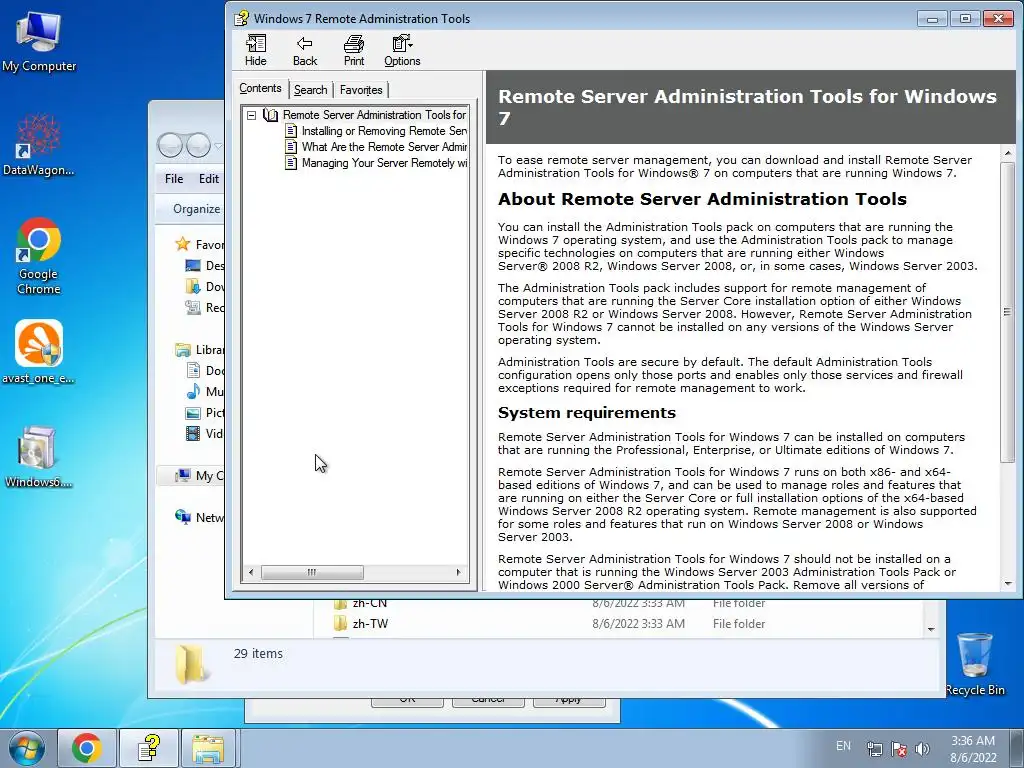Click the network tray icon
Screen dimensions: 1024x768
coord(874,749)
